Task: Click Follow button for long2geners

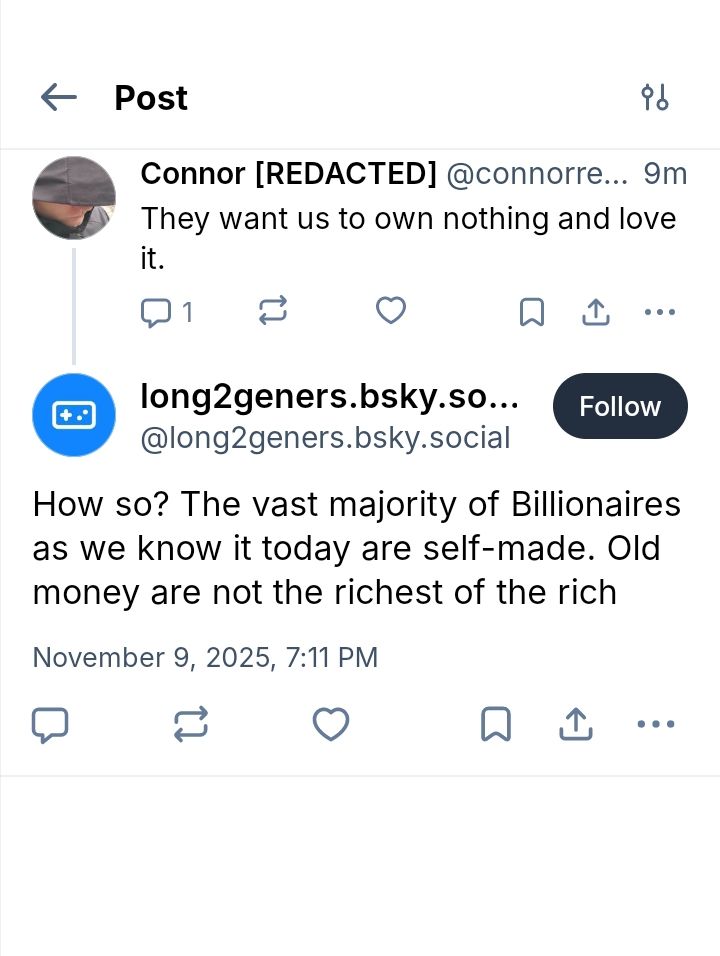Action: point(619,406)
